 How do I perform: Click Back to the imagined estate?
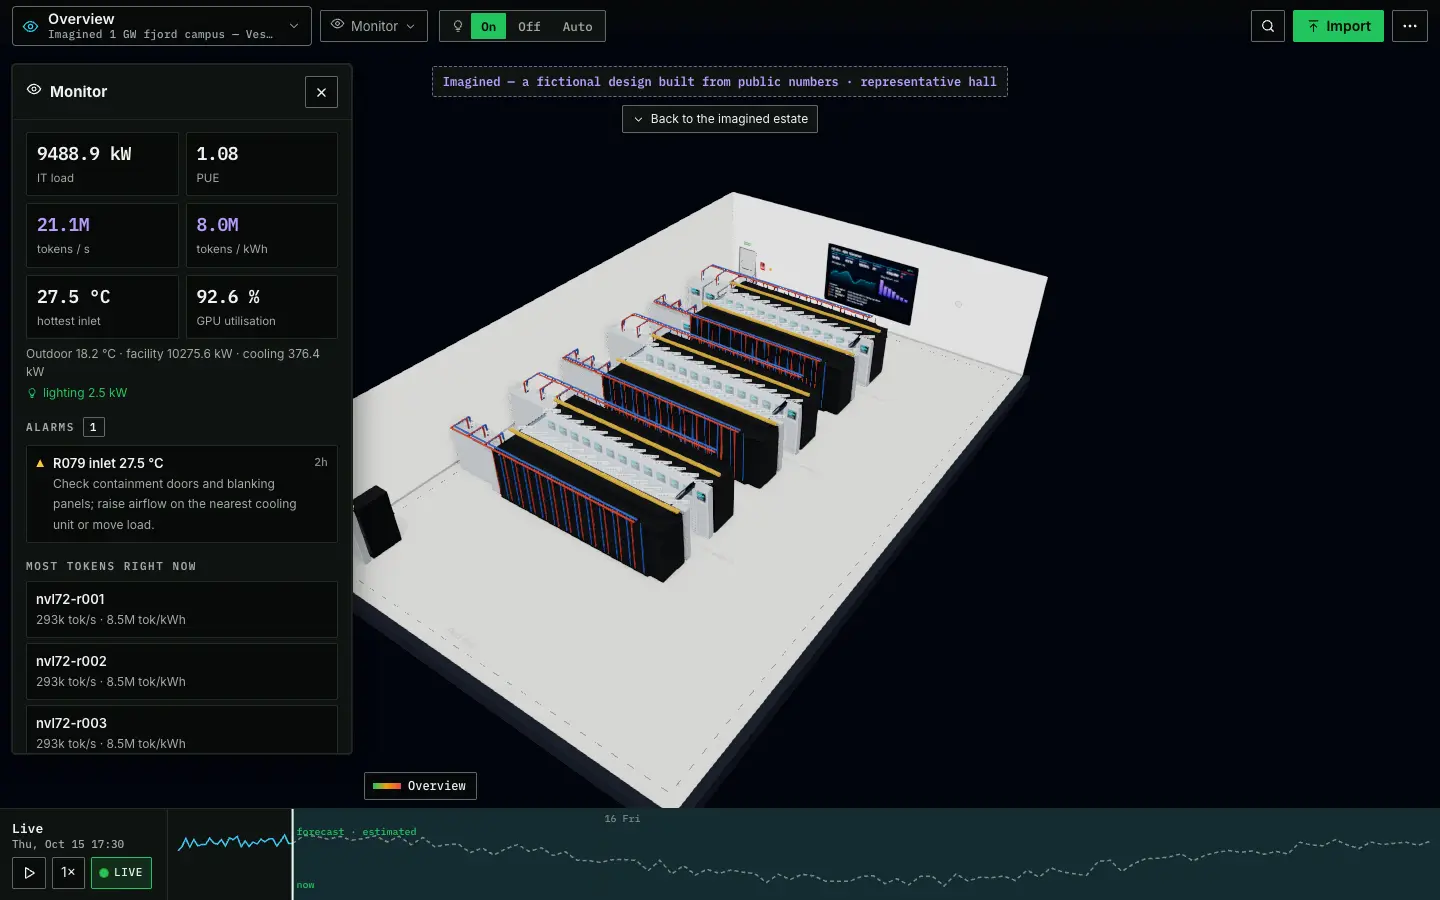[720, 119]
